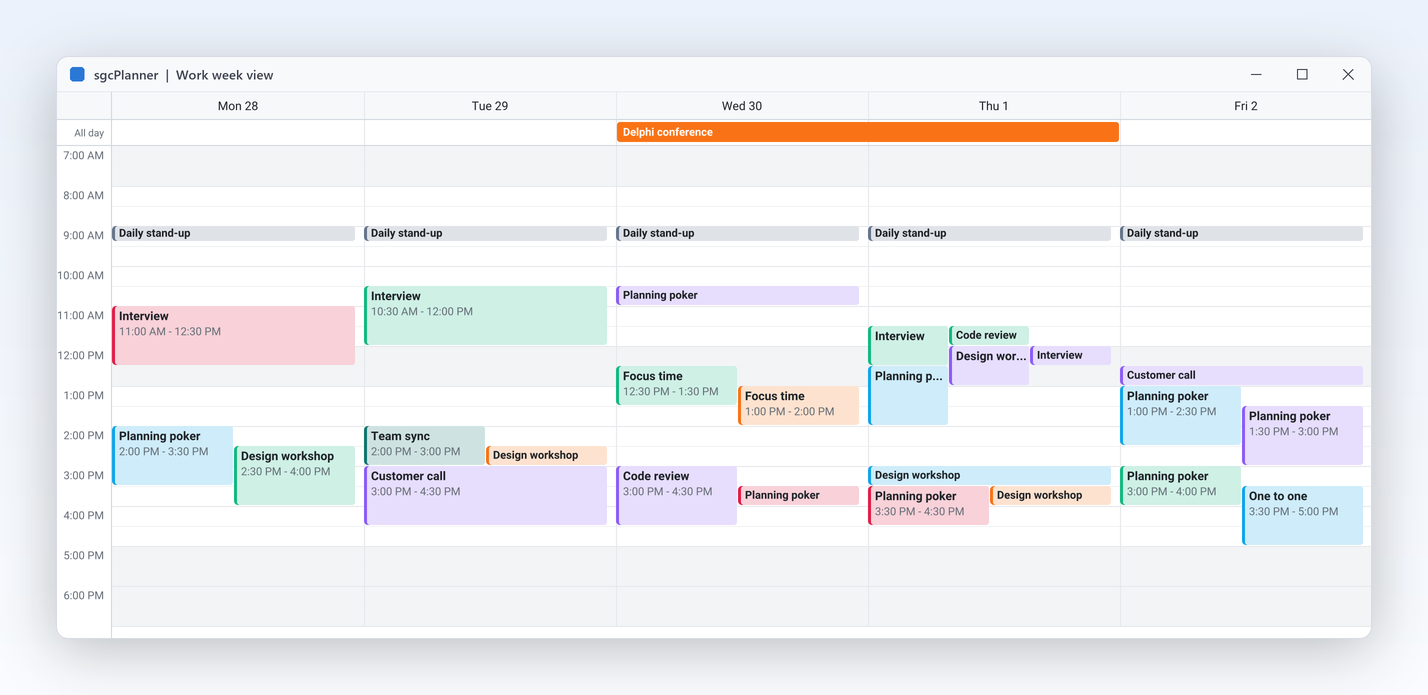Open Focus time 12:30 PM - 1:30 PM
Viewport: 1428px width, 695px height.
[x=677, y=385]
